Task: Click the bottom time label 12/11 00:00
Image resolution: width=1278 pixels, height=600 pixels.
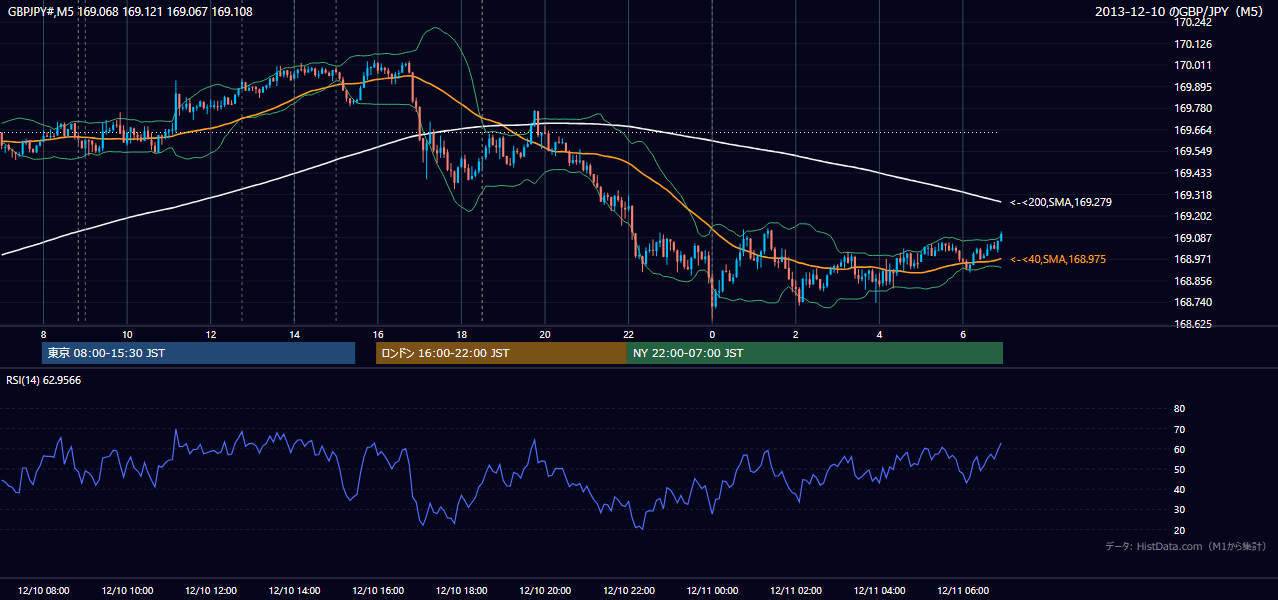Action: coord(712,591)
